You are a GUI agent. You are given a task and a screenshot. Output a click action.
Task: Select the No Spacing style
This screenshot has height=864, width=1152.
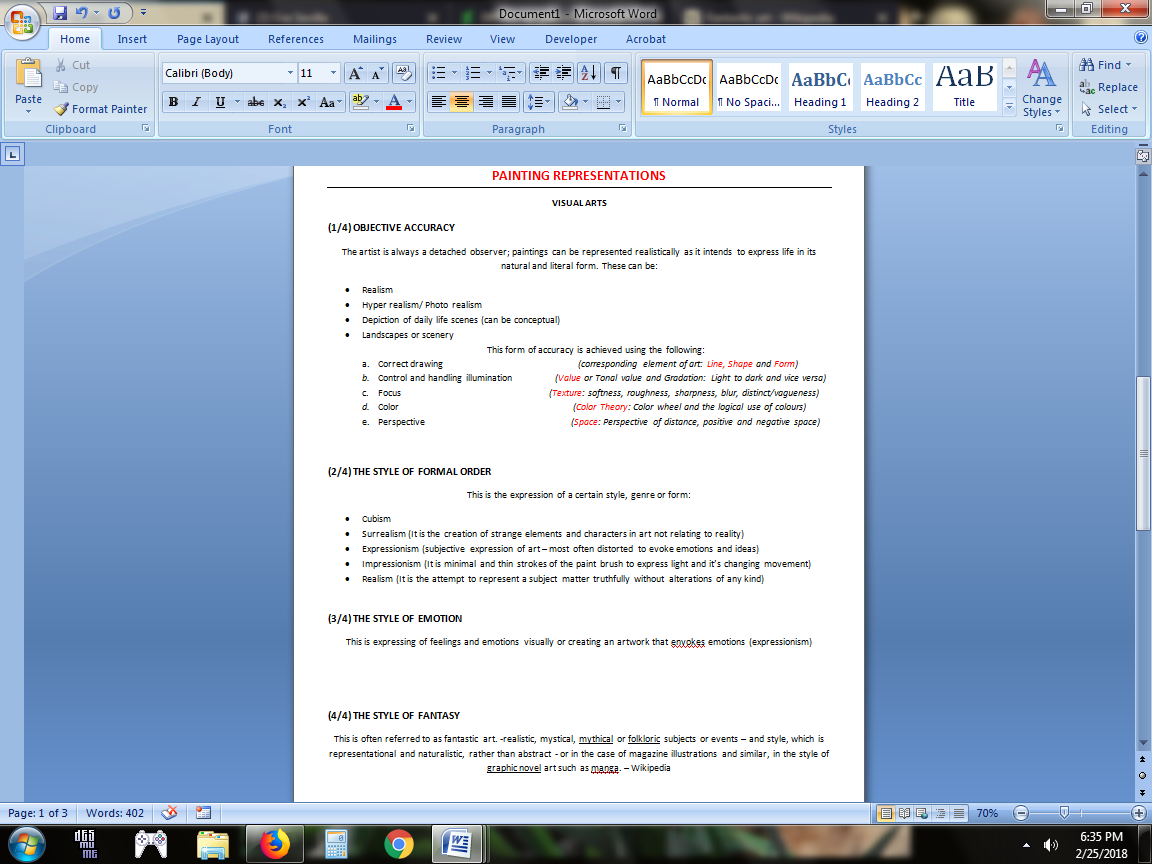coord(748,87)
